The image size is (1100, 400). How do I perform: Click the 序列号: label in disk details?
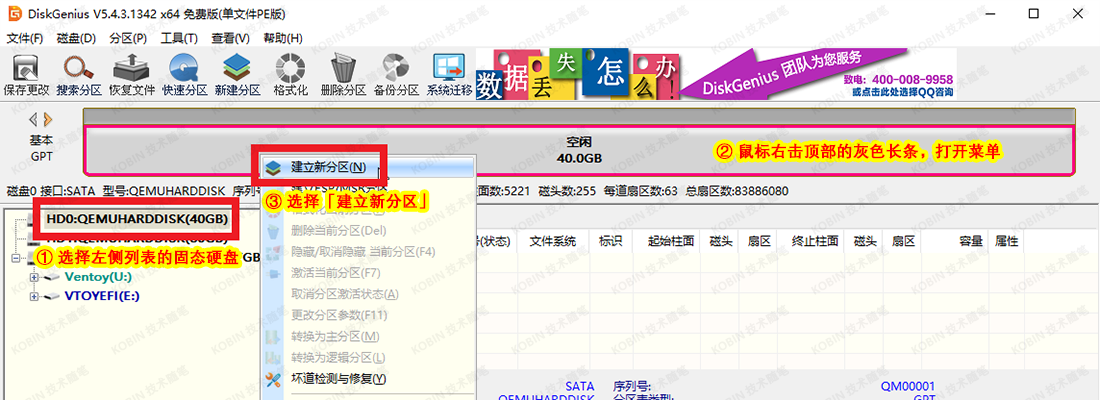coord(633,386)
